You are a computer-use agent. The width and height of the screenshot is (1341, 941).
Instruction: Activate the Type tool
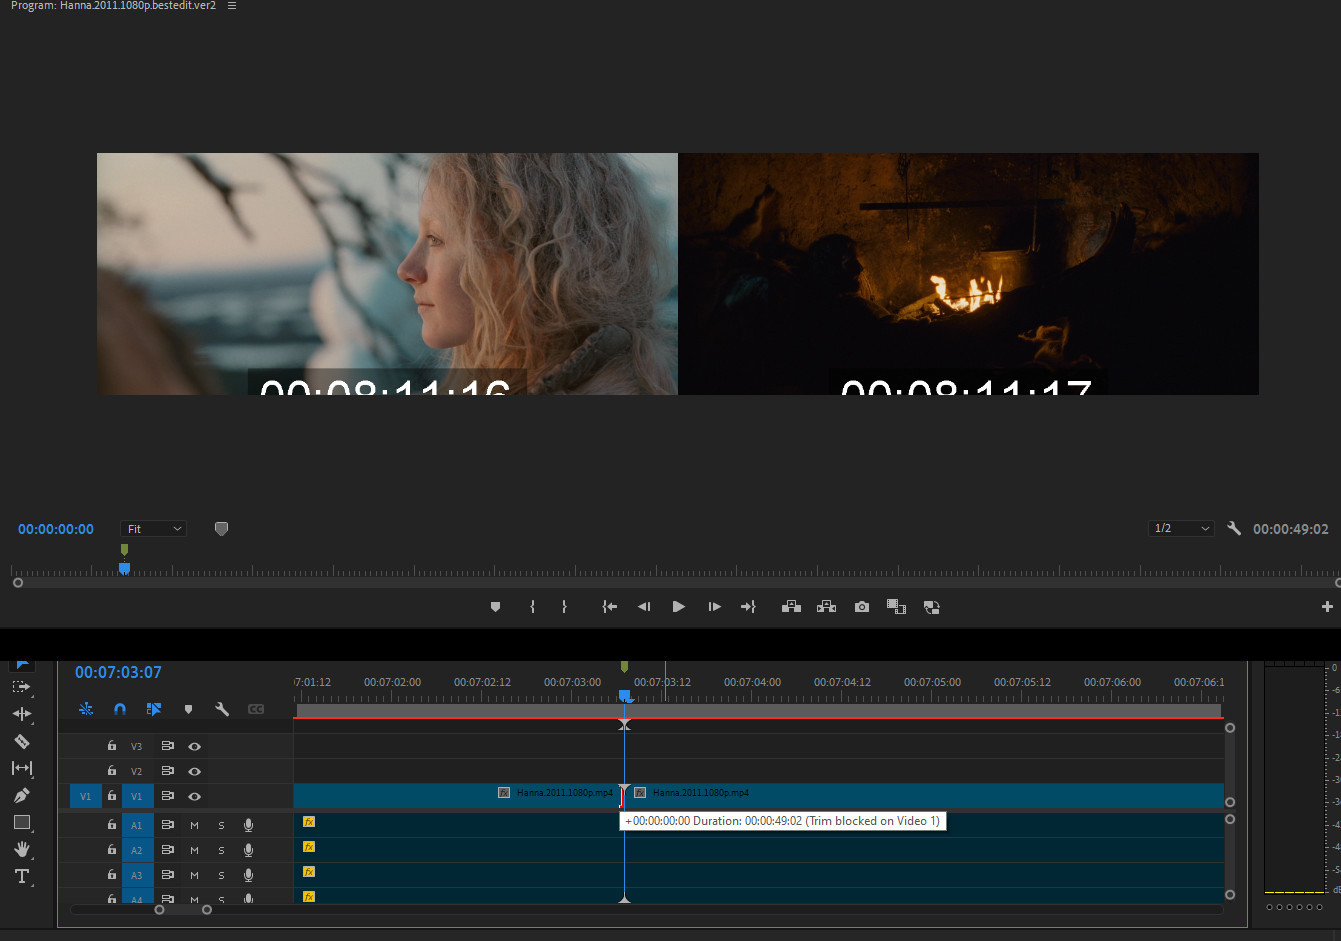[x=21, y=876]
